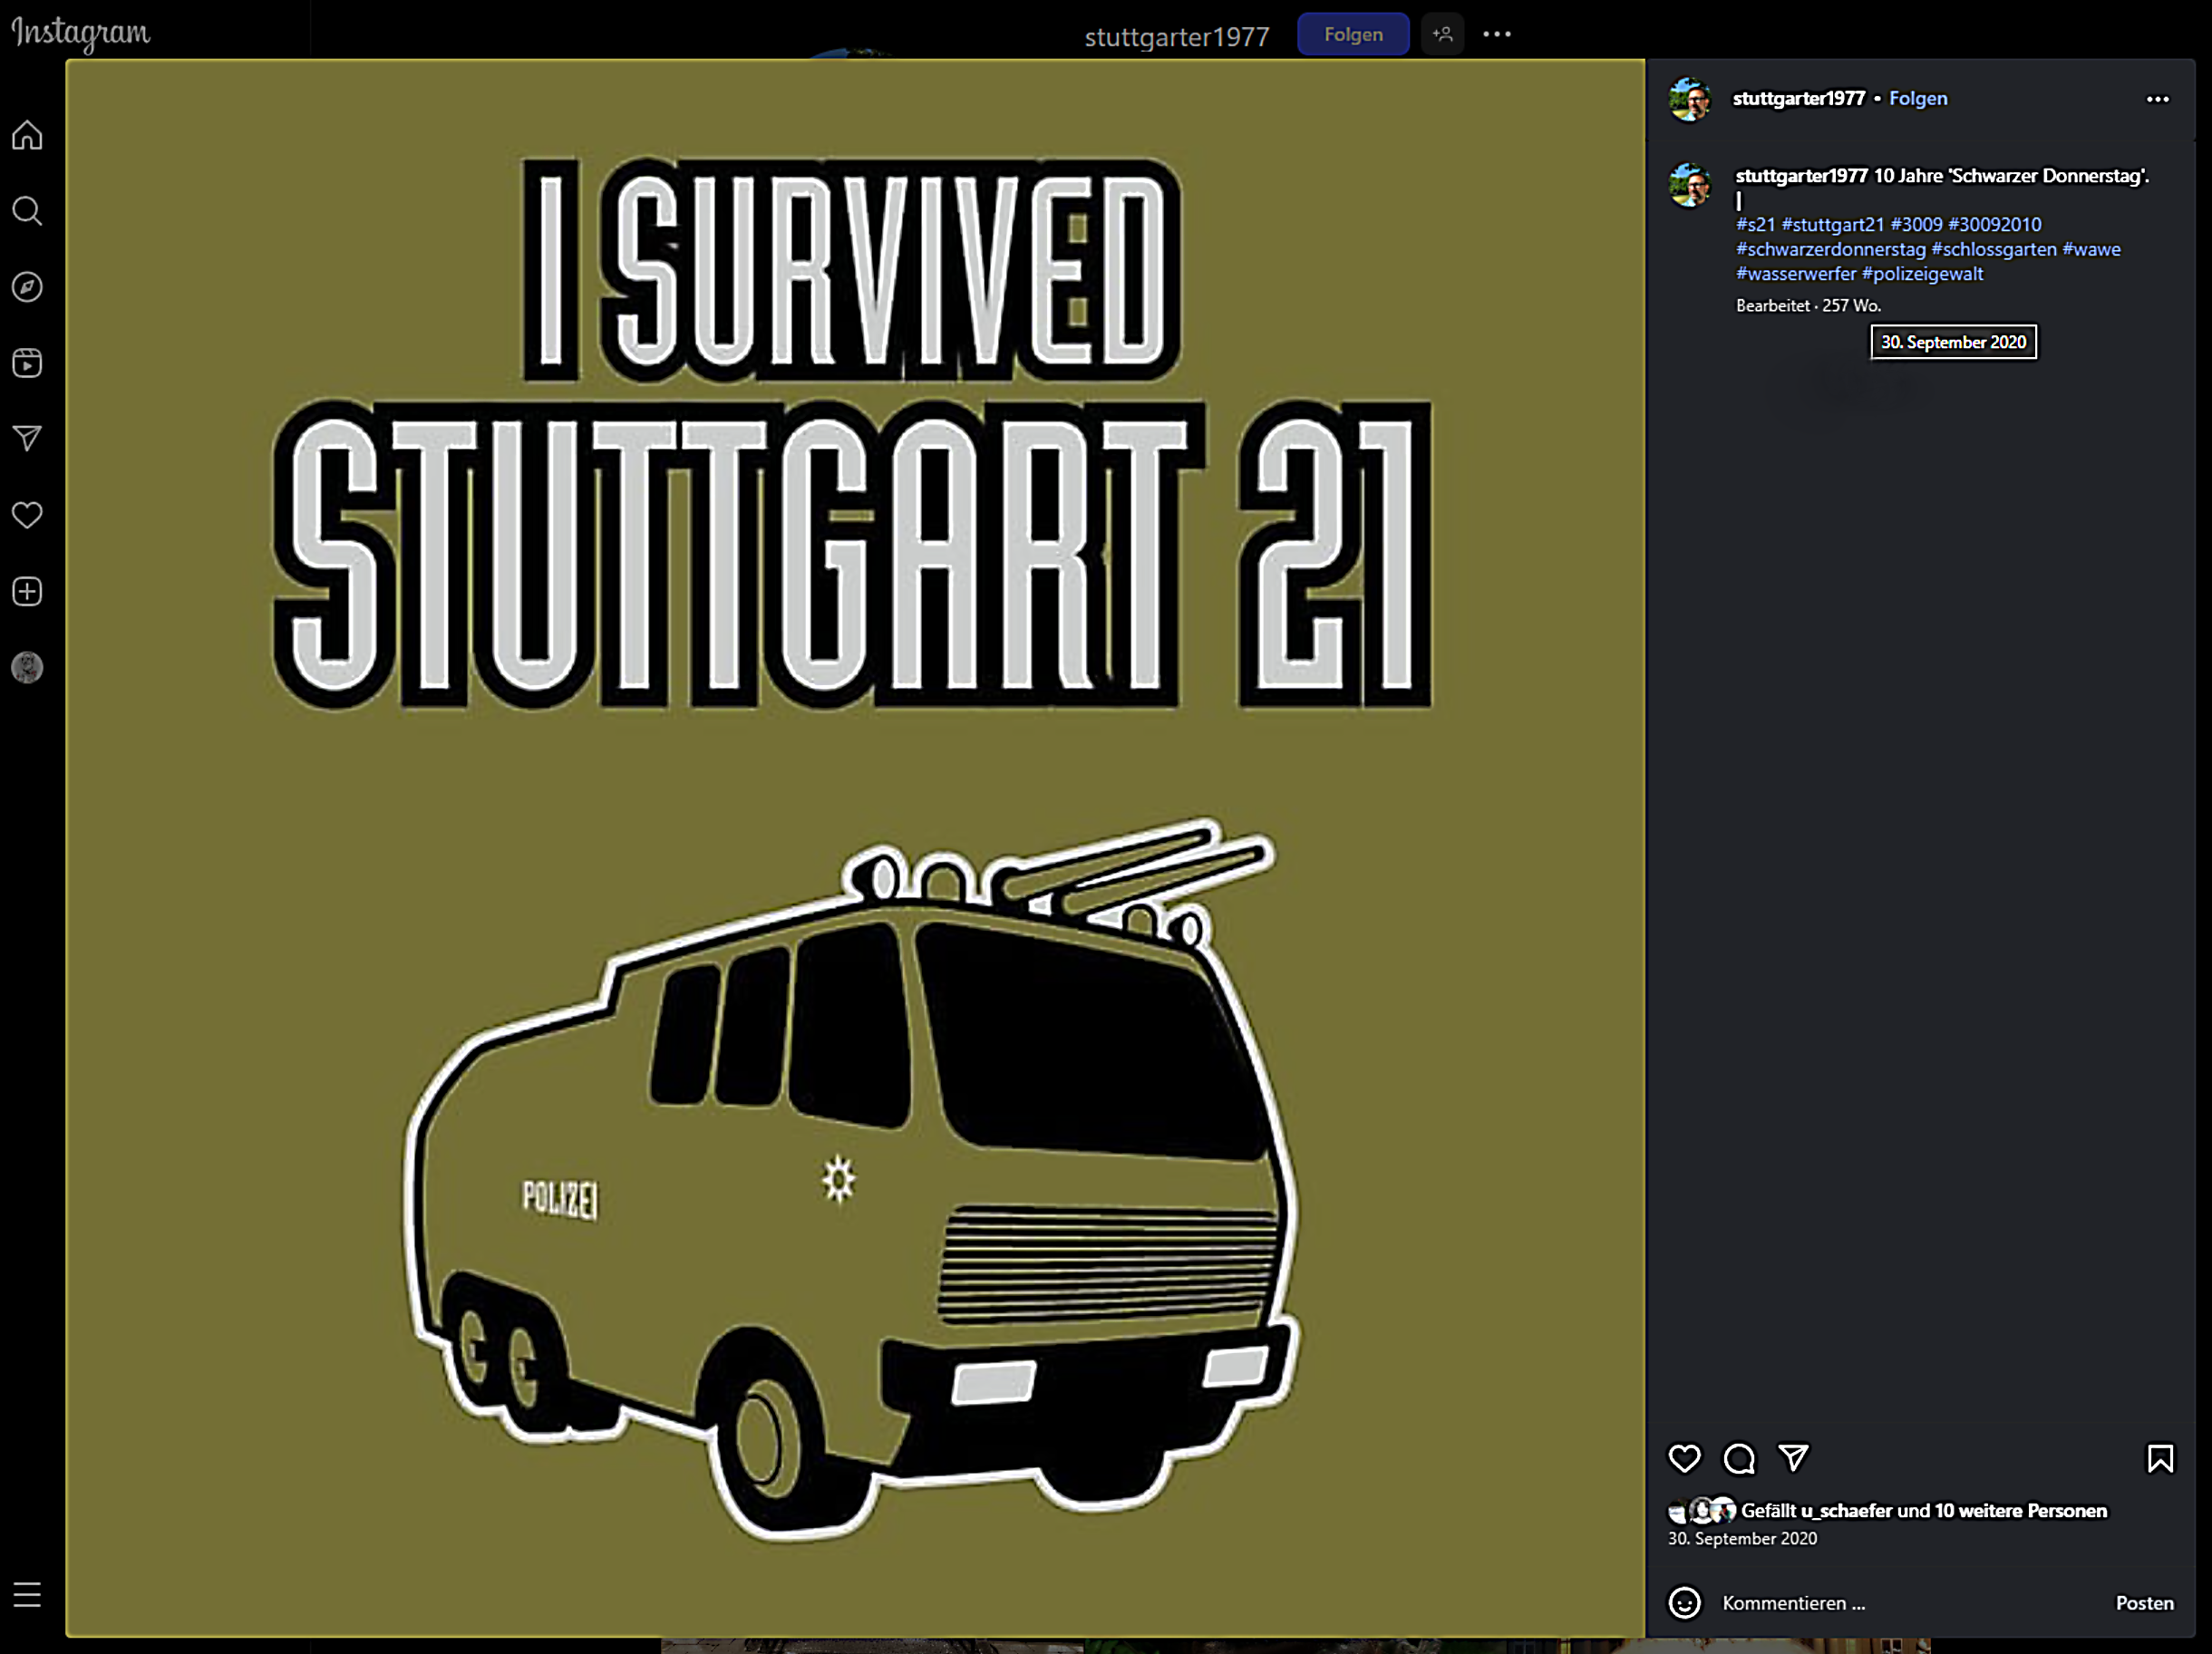The image size is (2212, 1654).
Task: Open profile header three-dot options
Action: pyautogui.click(x=1496, y=34)
